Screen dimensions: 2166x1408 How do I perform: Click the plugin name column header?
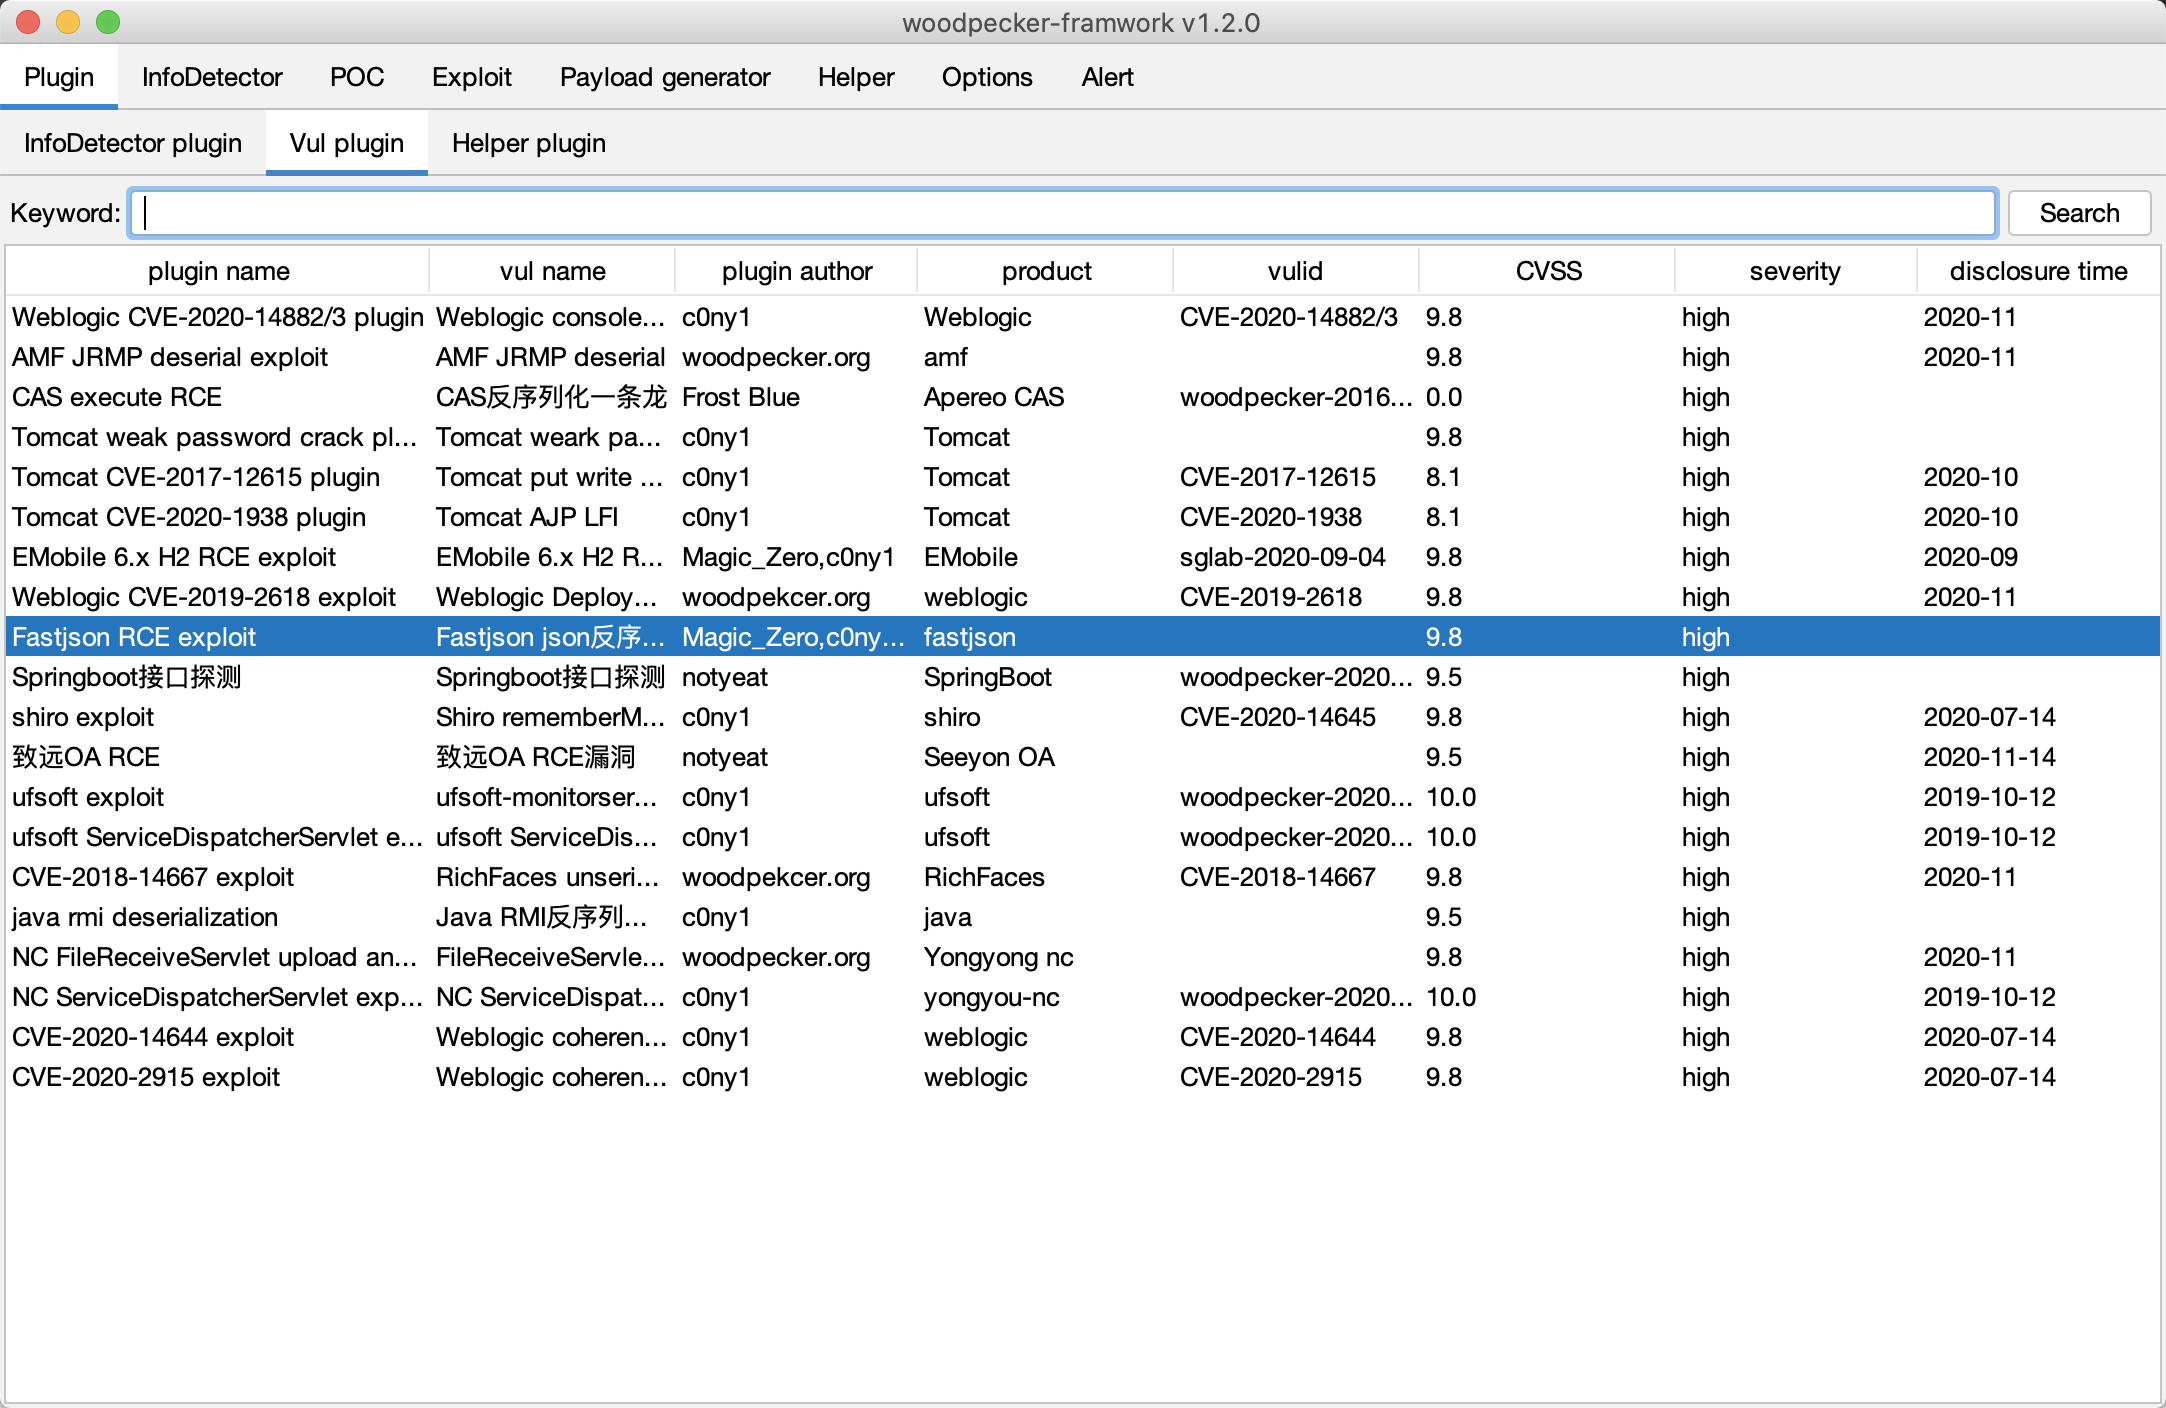click(x=218, y=271)
